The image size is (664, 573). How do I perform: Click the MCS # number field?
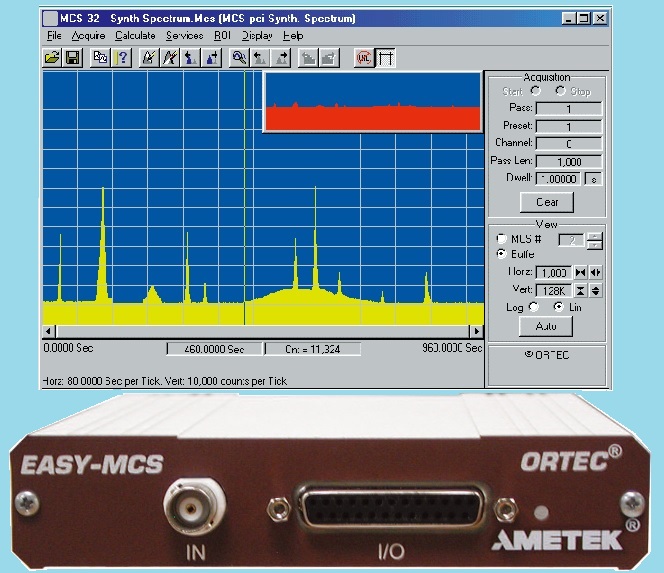pyautogui.click(x=572, y=241)
